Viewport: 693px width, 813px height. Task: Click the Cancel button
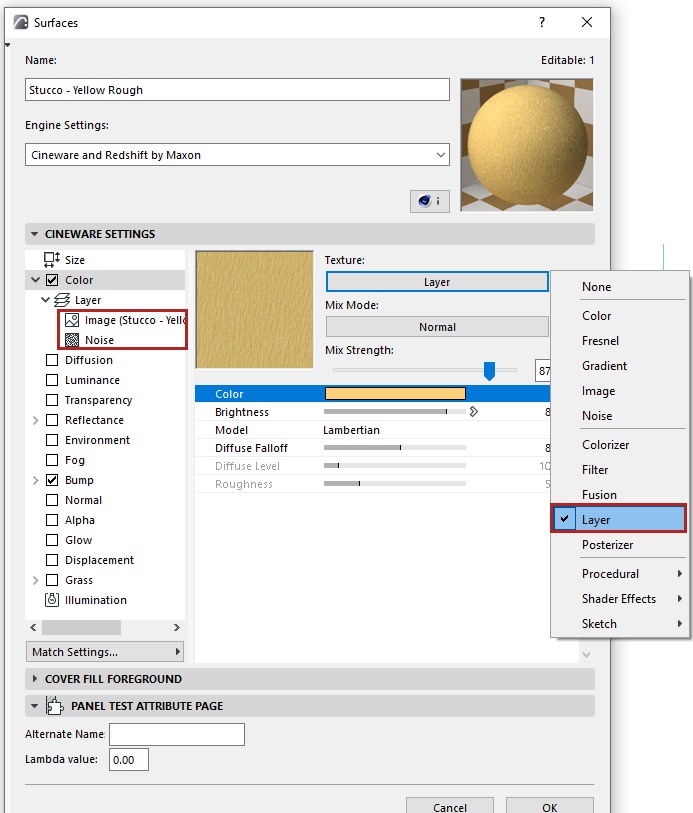[x=449, y=806]
